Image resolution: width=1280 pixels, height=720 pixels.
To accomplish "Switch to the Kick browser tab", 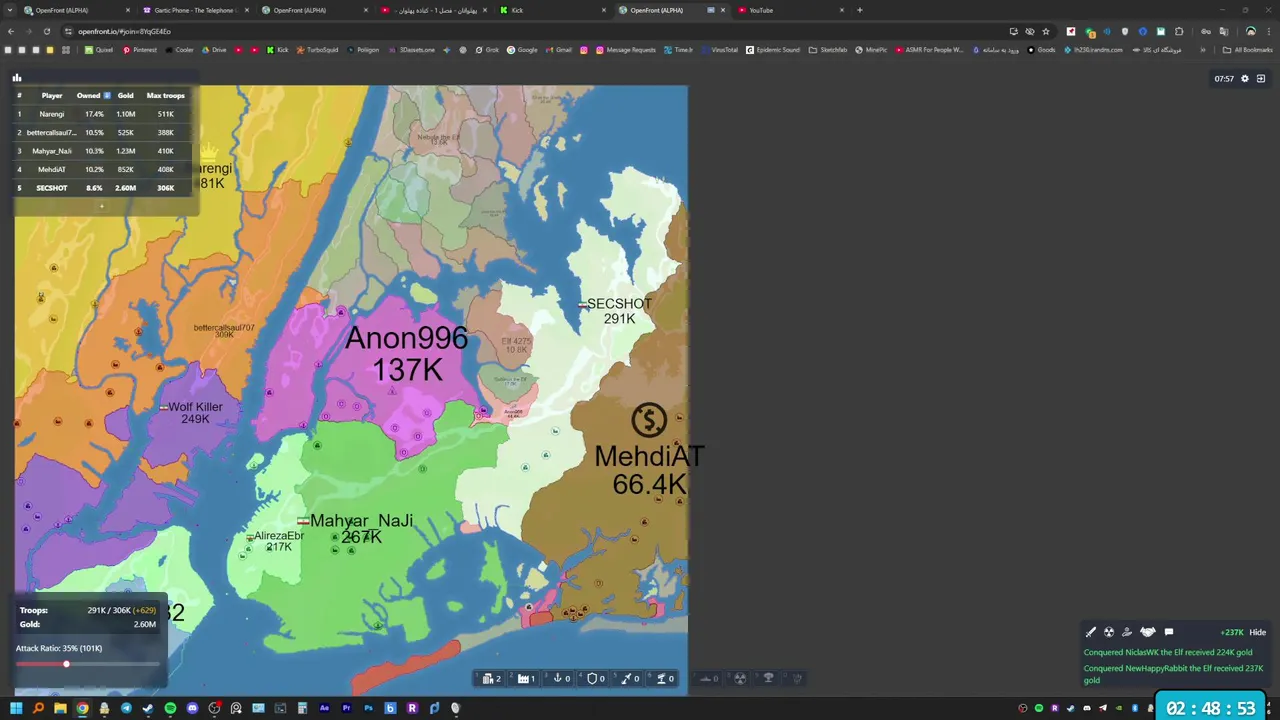I will [552, 10].
